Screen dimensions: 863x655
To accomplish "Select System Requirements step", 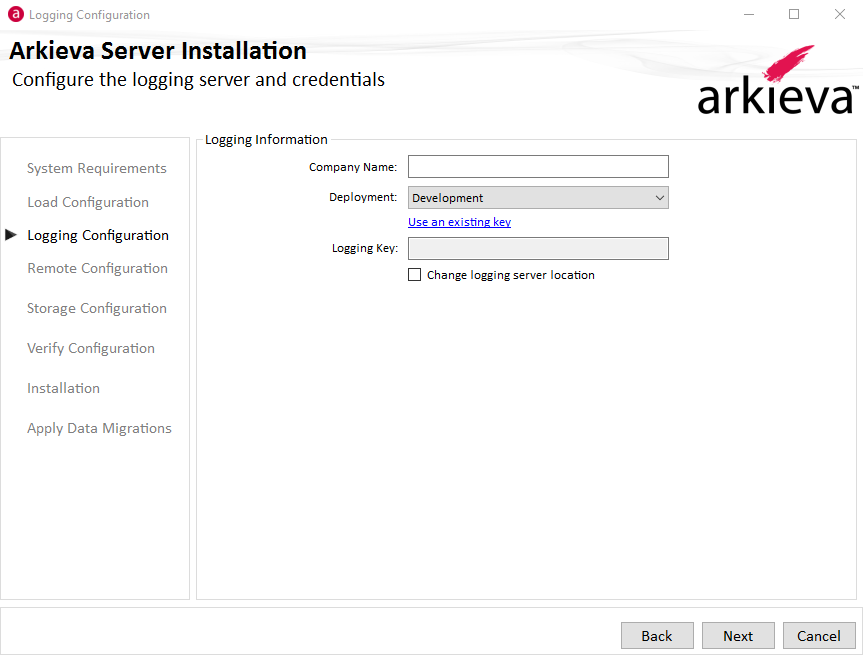I will 96,168.
